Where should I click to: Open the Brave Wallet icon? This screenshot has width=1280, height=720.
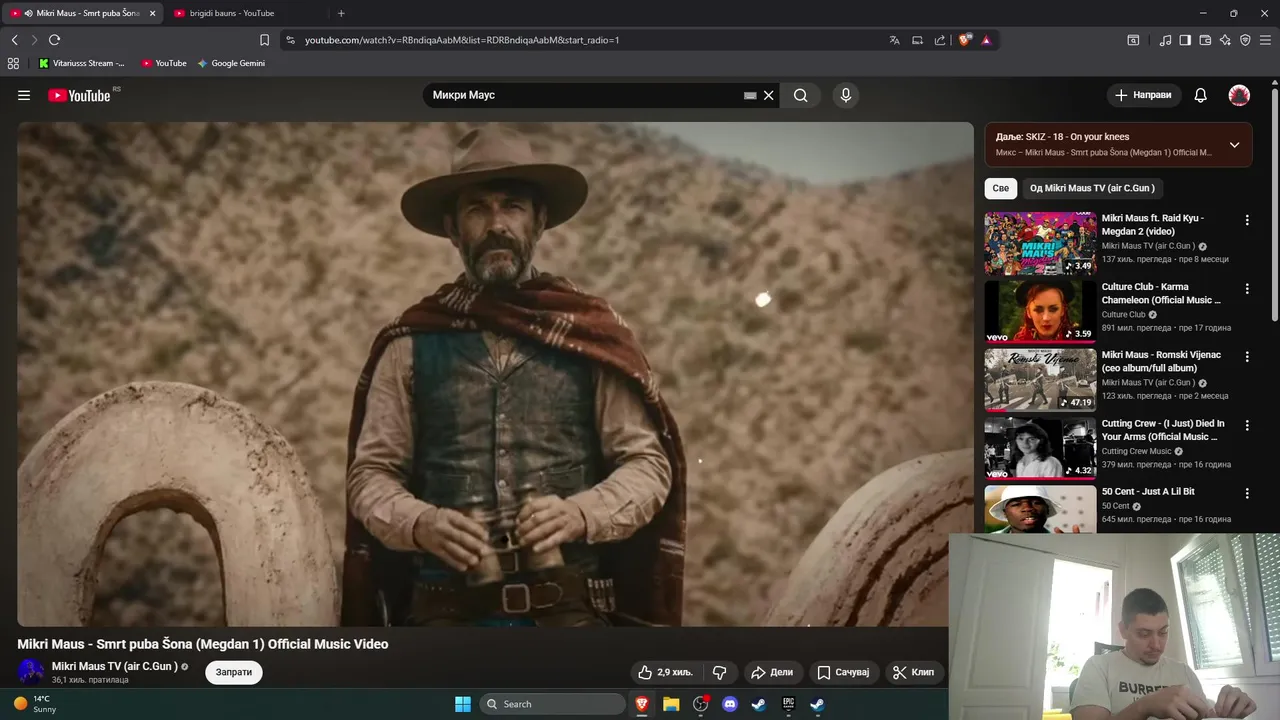(x=1205, y=40)
